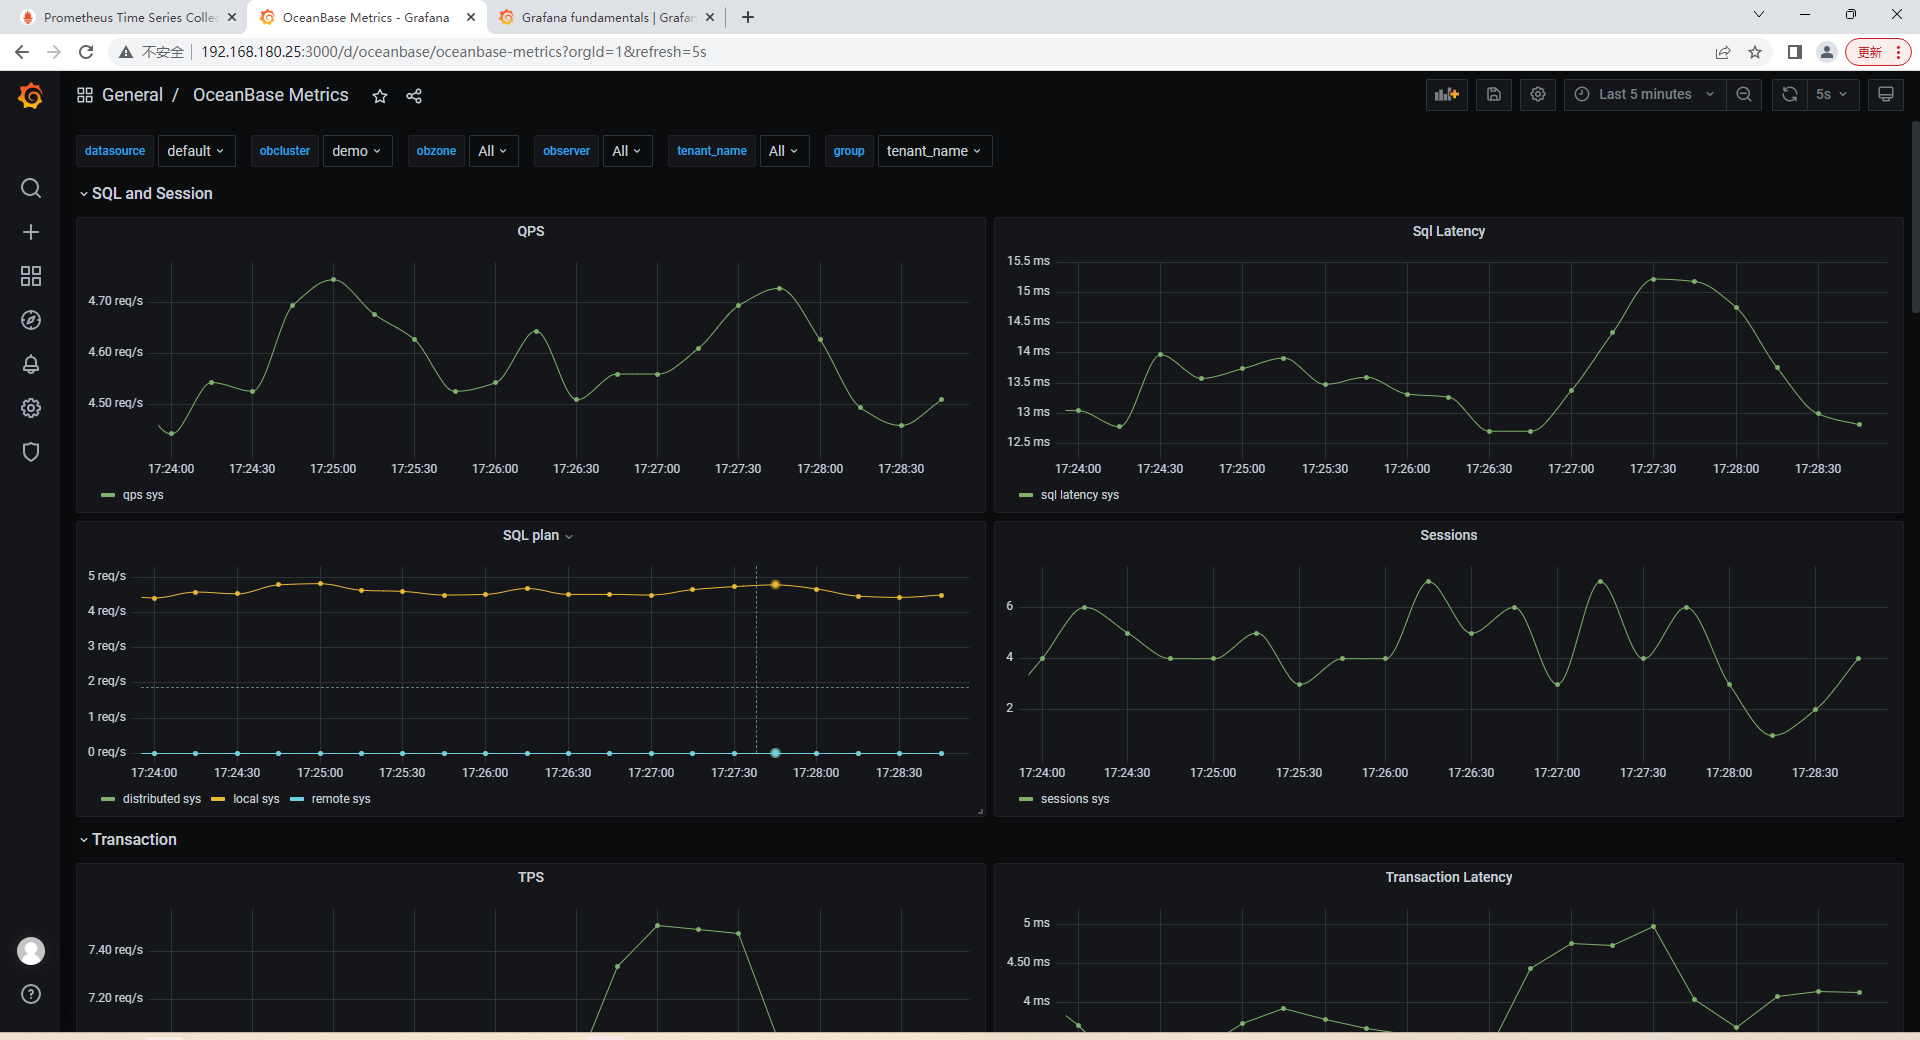
Task: Refresh the dashboard now
Action: click(x=1790, y=94)
